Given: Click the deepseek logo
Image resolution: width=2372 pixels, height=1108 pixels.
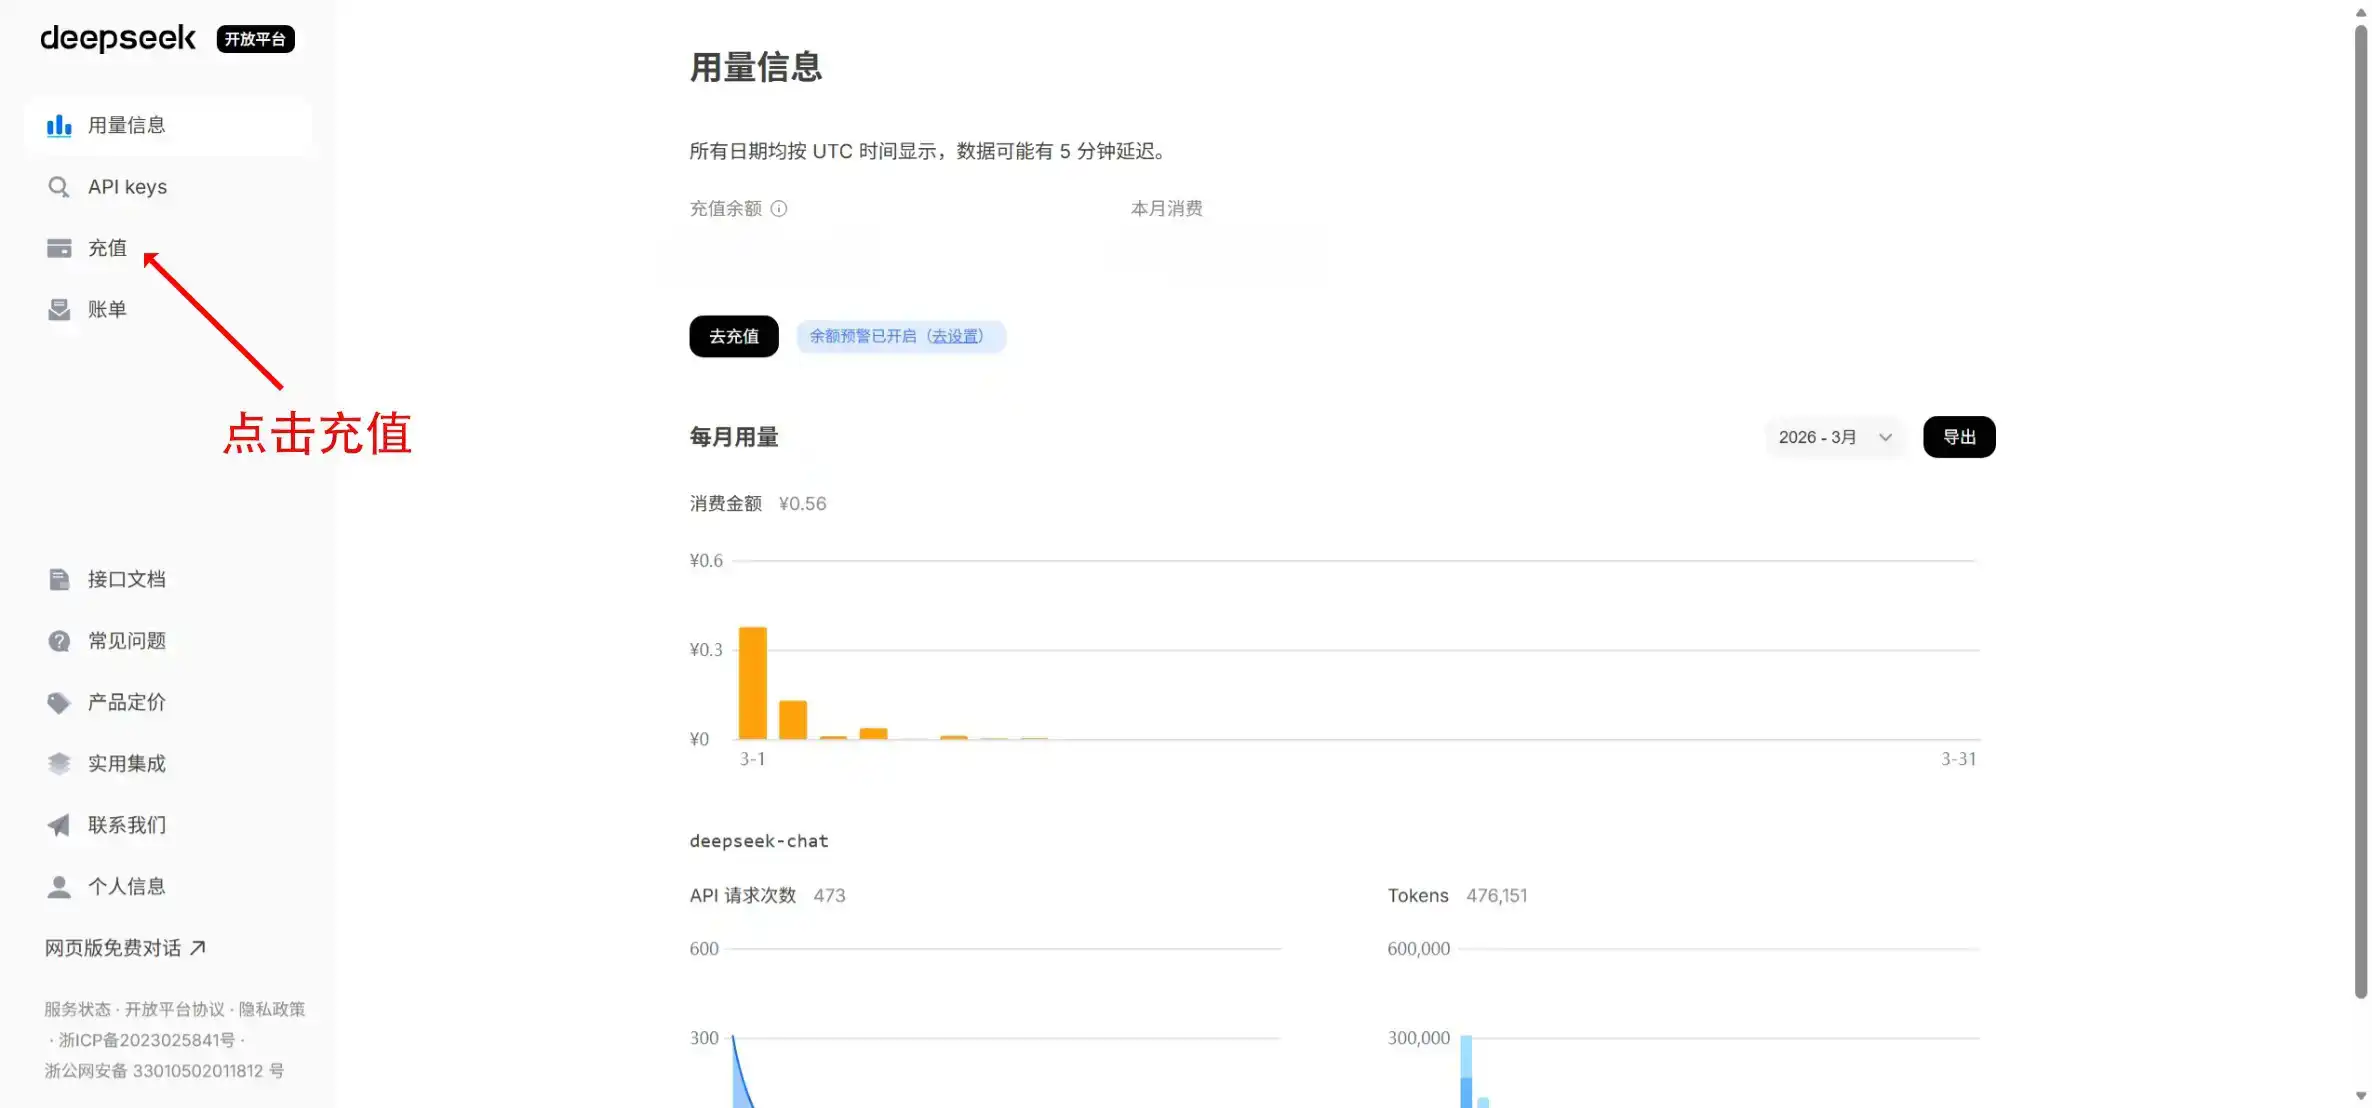Looking at the screenshot, I should [x=118, y=38].
